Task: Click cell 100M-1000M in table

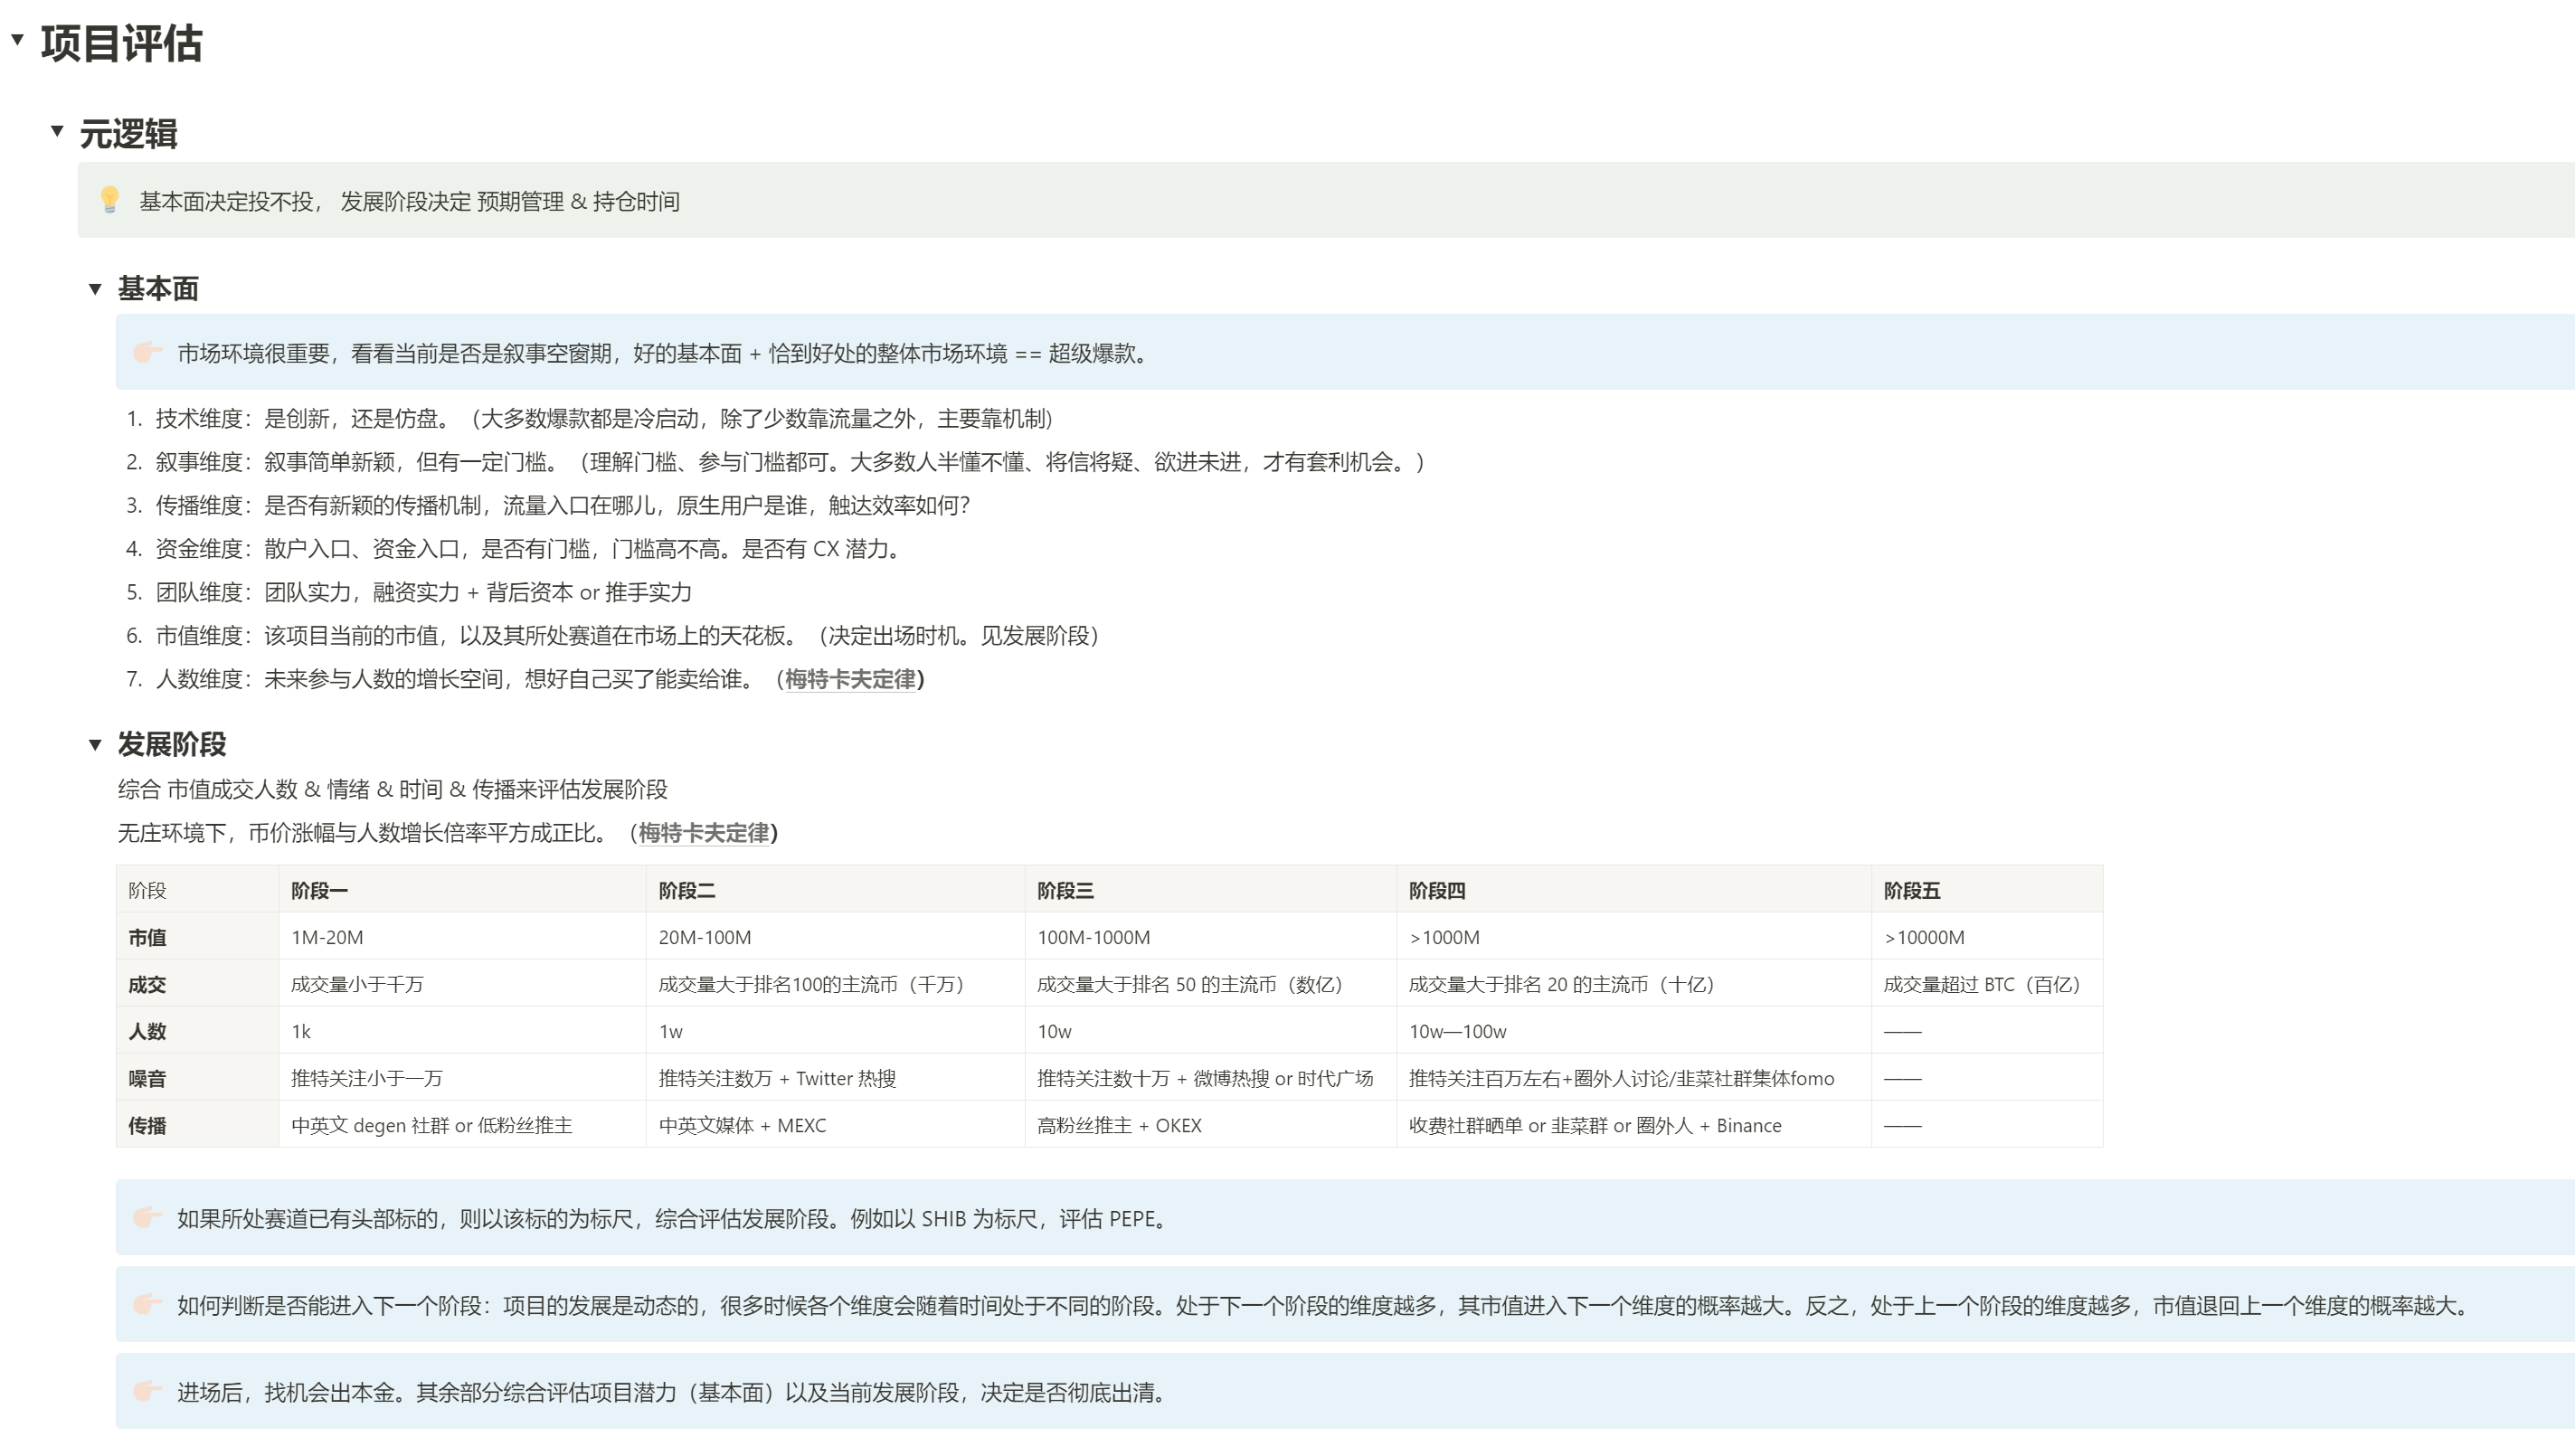Action: (1210, 937)
